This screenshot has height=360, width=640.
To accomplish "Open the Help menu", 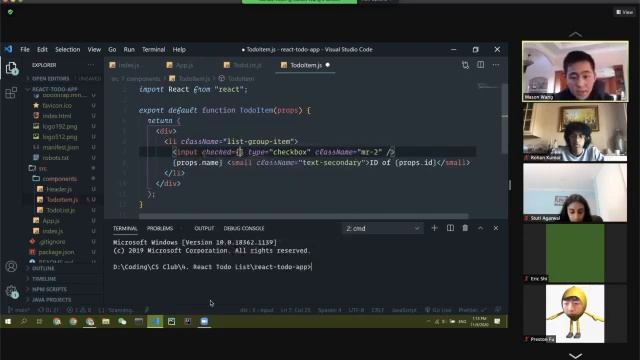I will pos(179,49).
